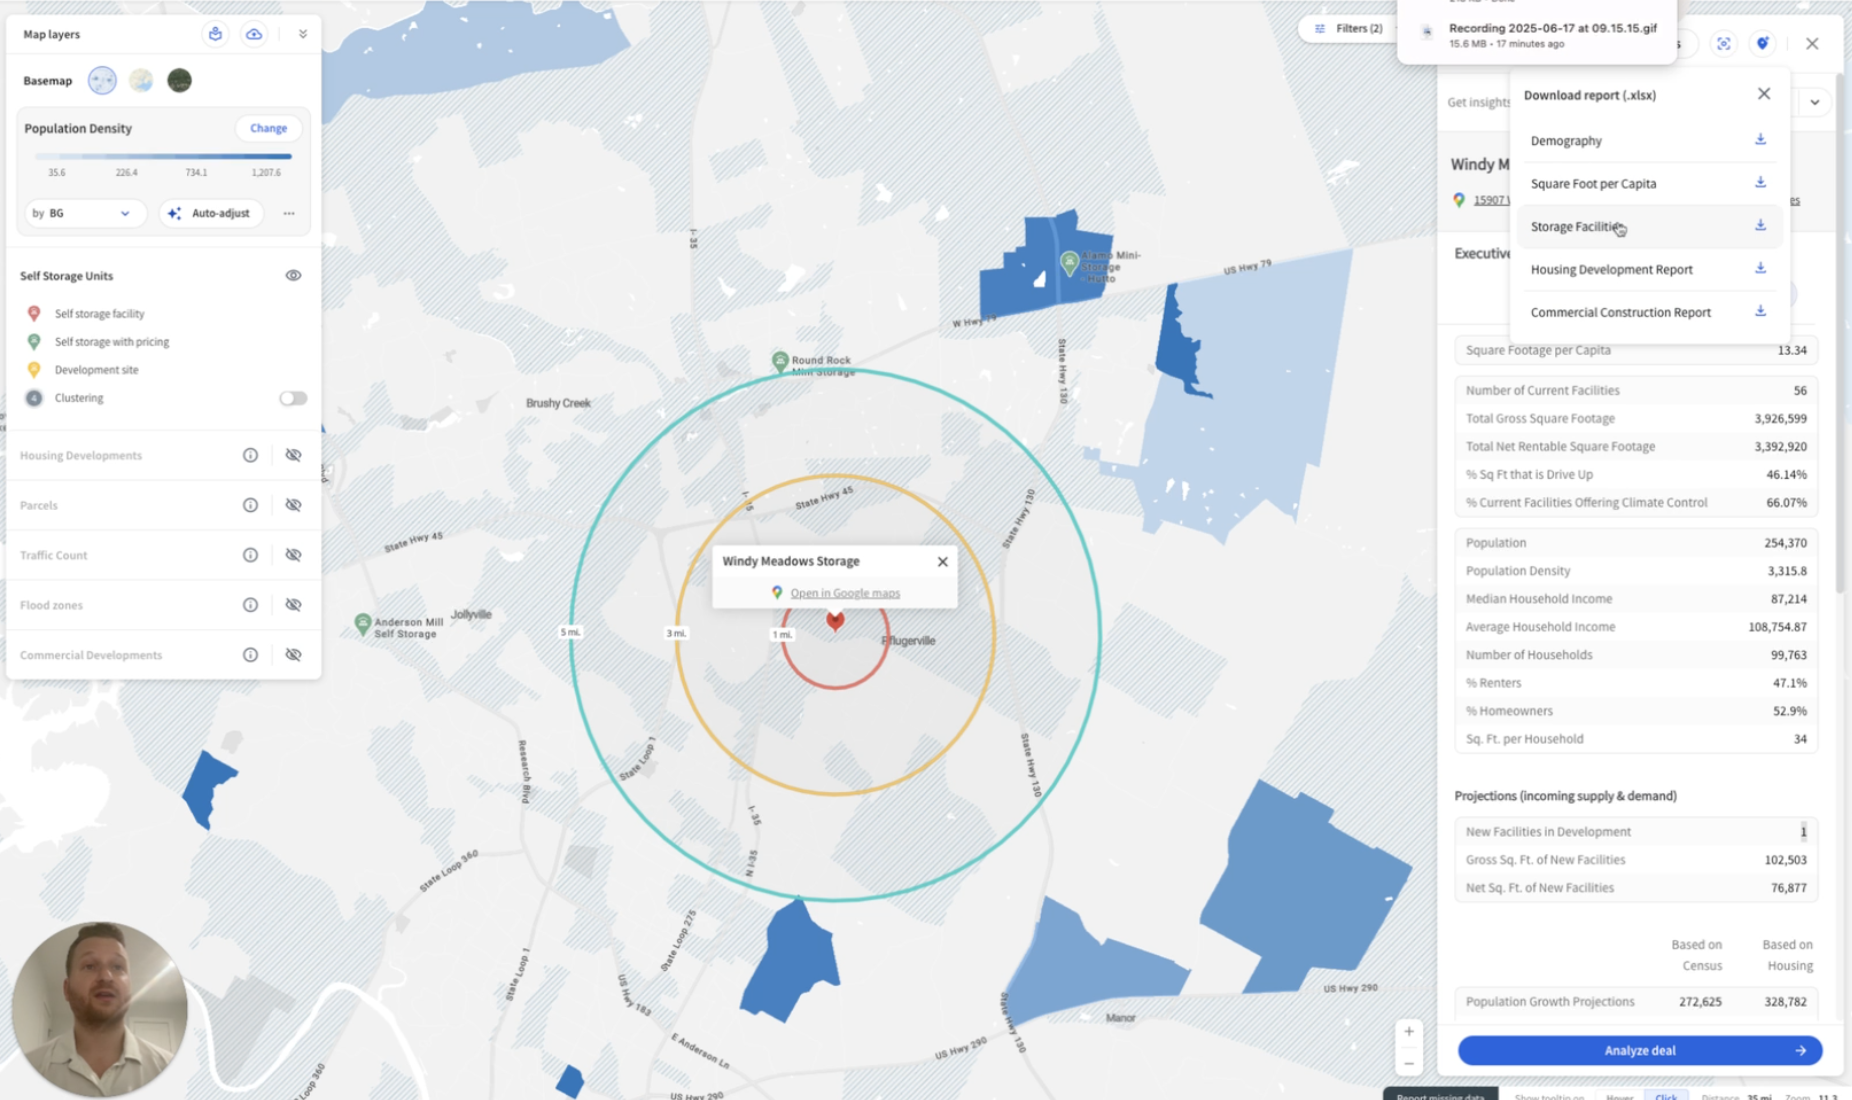Click info icon beside Traffic Count layer
This screenshot has height=1100, width=1852.
[x=250, y=555]
